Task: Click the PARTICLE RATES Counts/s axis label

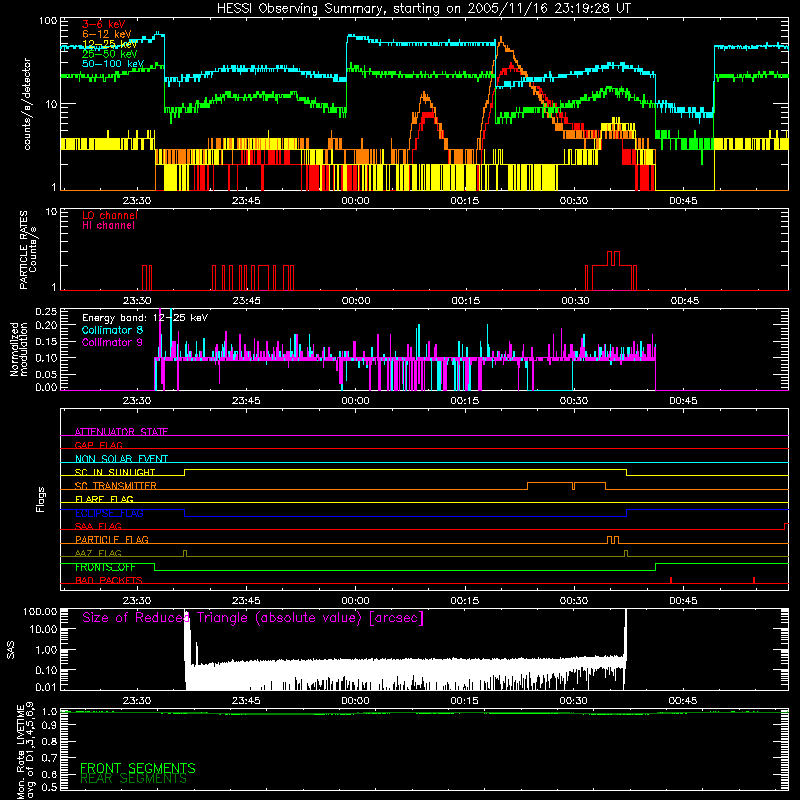Action: tap(28, 250)
